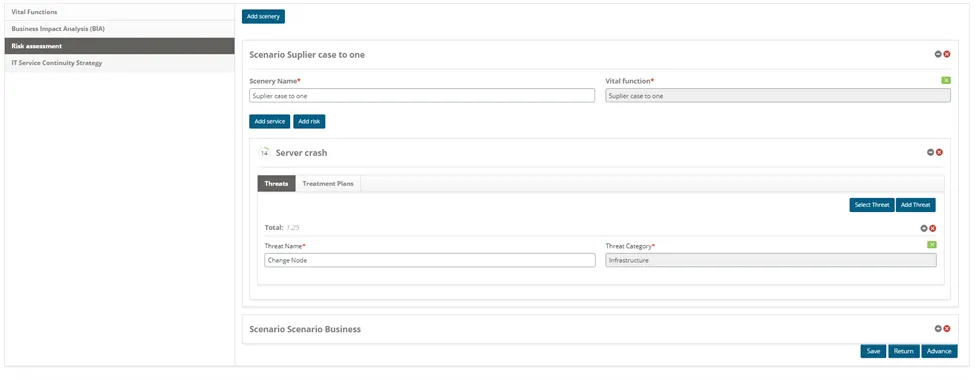The image size is (975, 379).
Task: Collapse the Server crash risk section
Action: pyautogui.click(x=931, y=152)
